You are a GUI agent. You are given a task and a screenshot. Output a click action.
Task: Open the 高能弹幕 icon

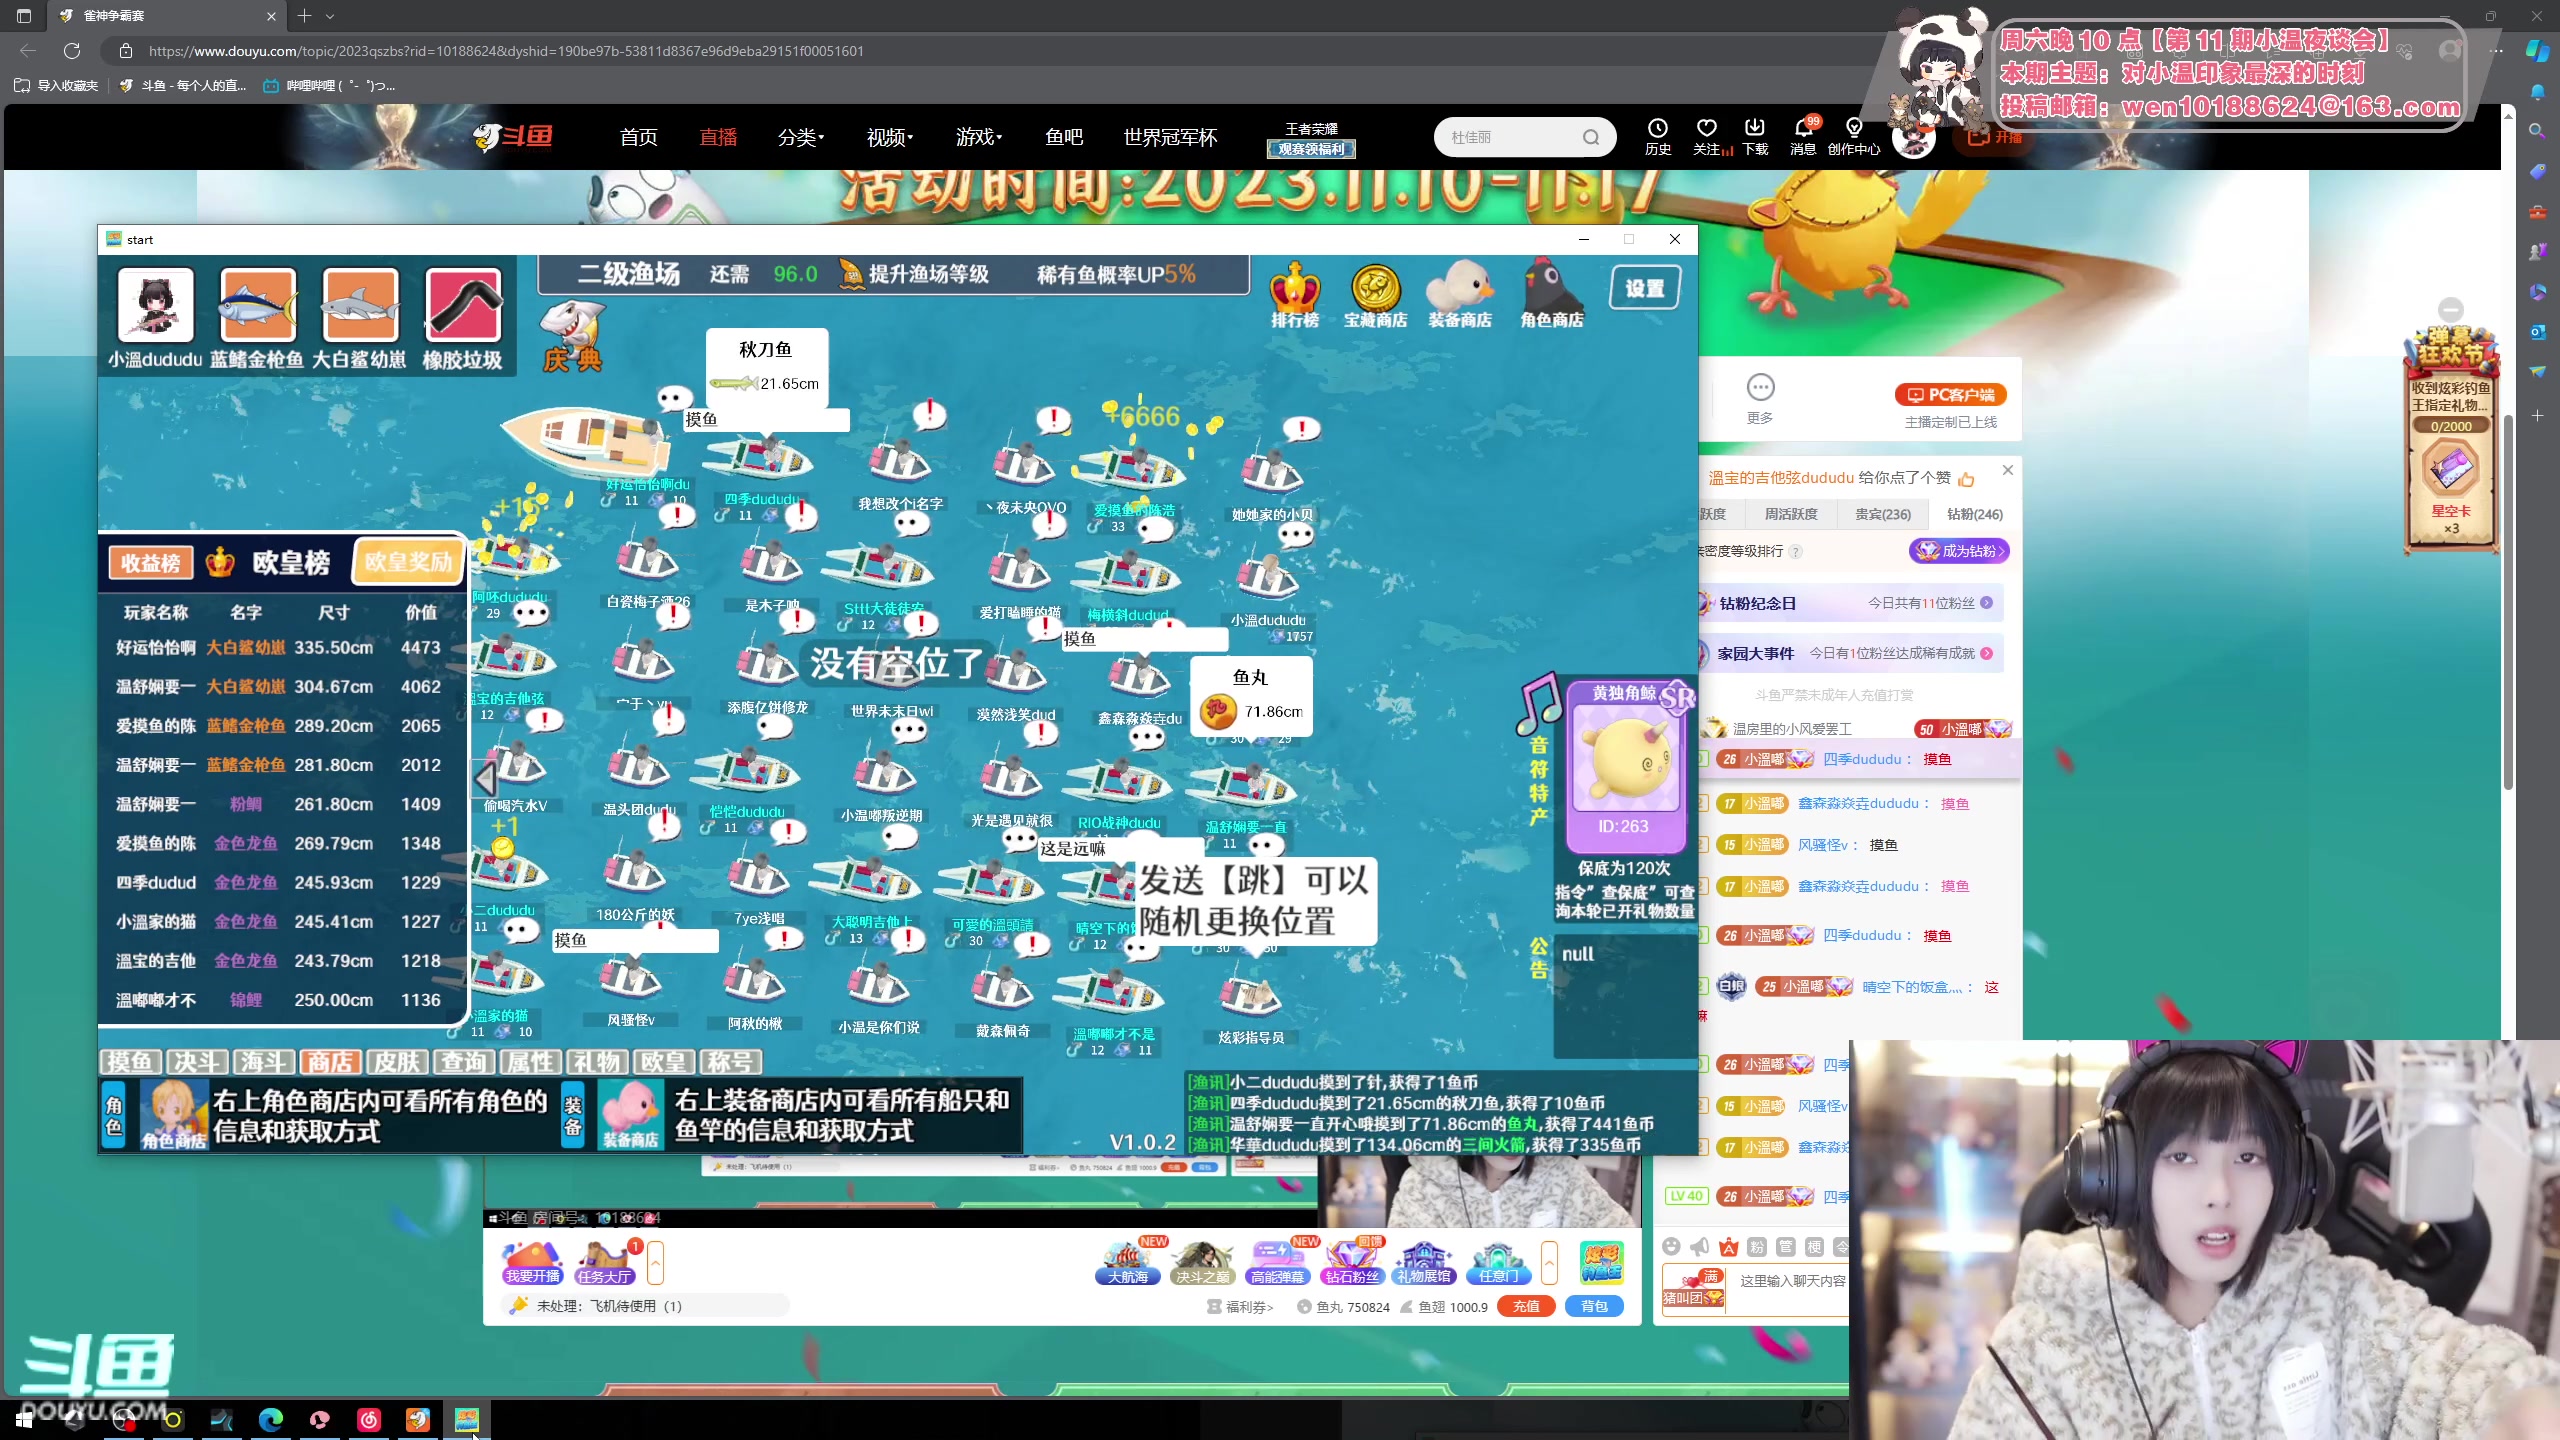[x=1277, y=1262]
